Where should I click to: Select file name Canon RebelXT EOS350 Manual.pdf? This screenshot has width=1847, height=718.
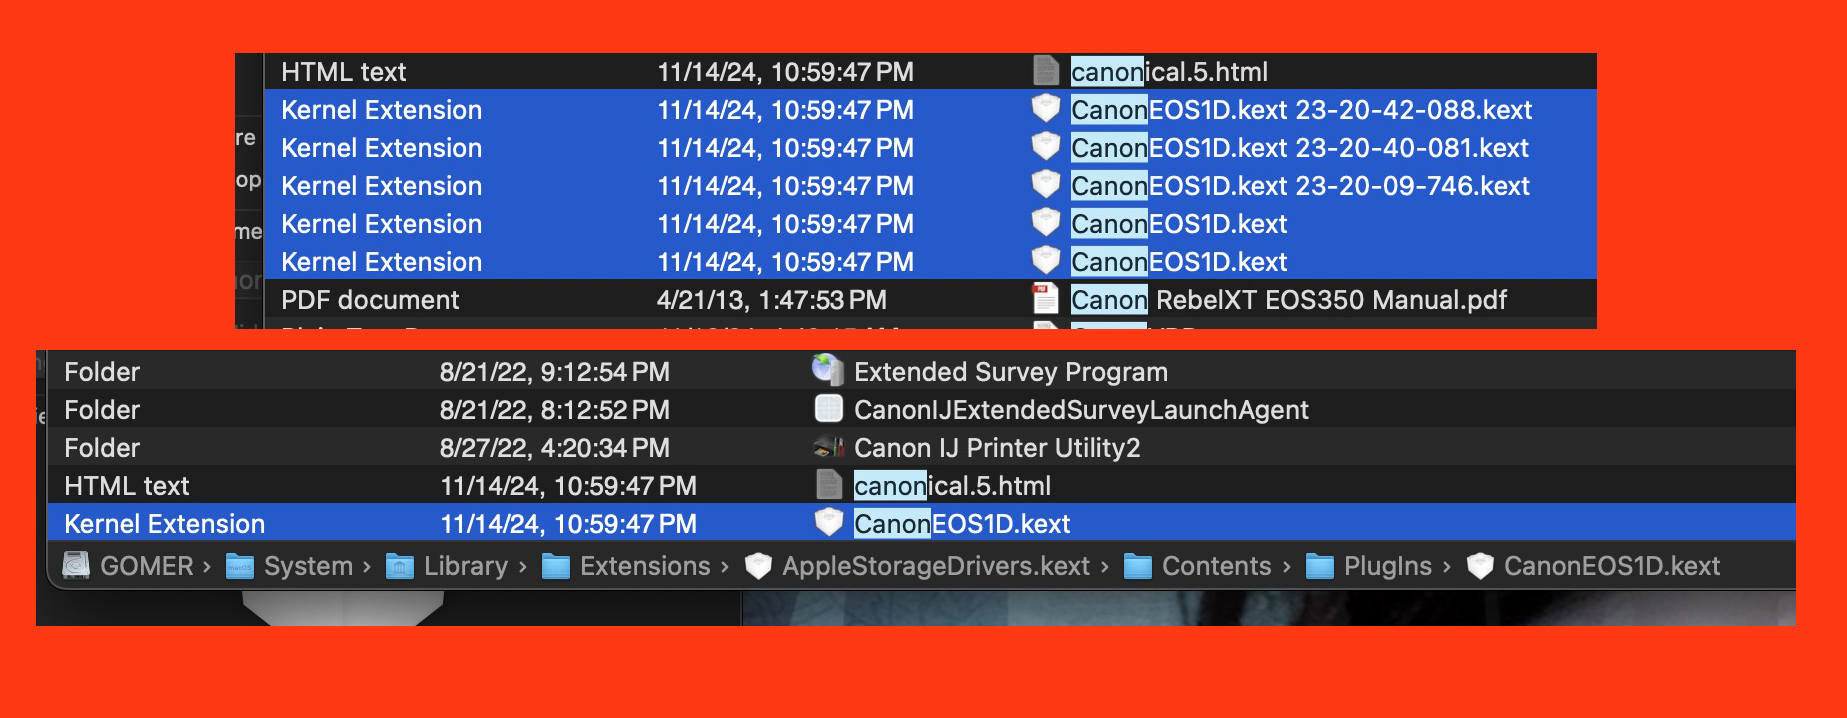coord(1289,300)
